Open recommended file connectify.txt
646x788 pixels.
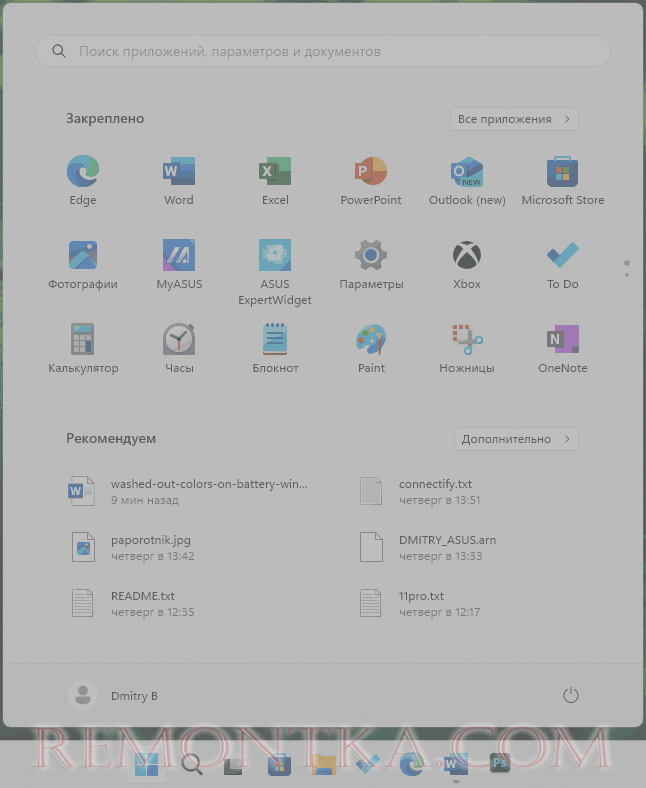pyautogui.click(x=420, y=491)
